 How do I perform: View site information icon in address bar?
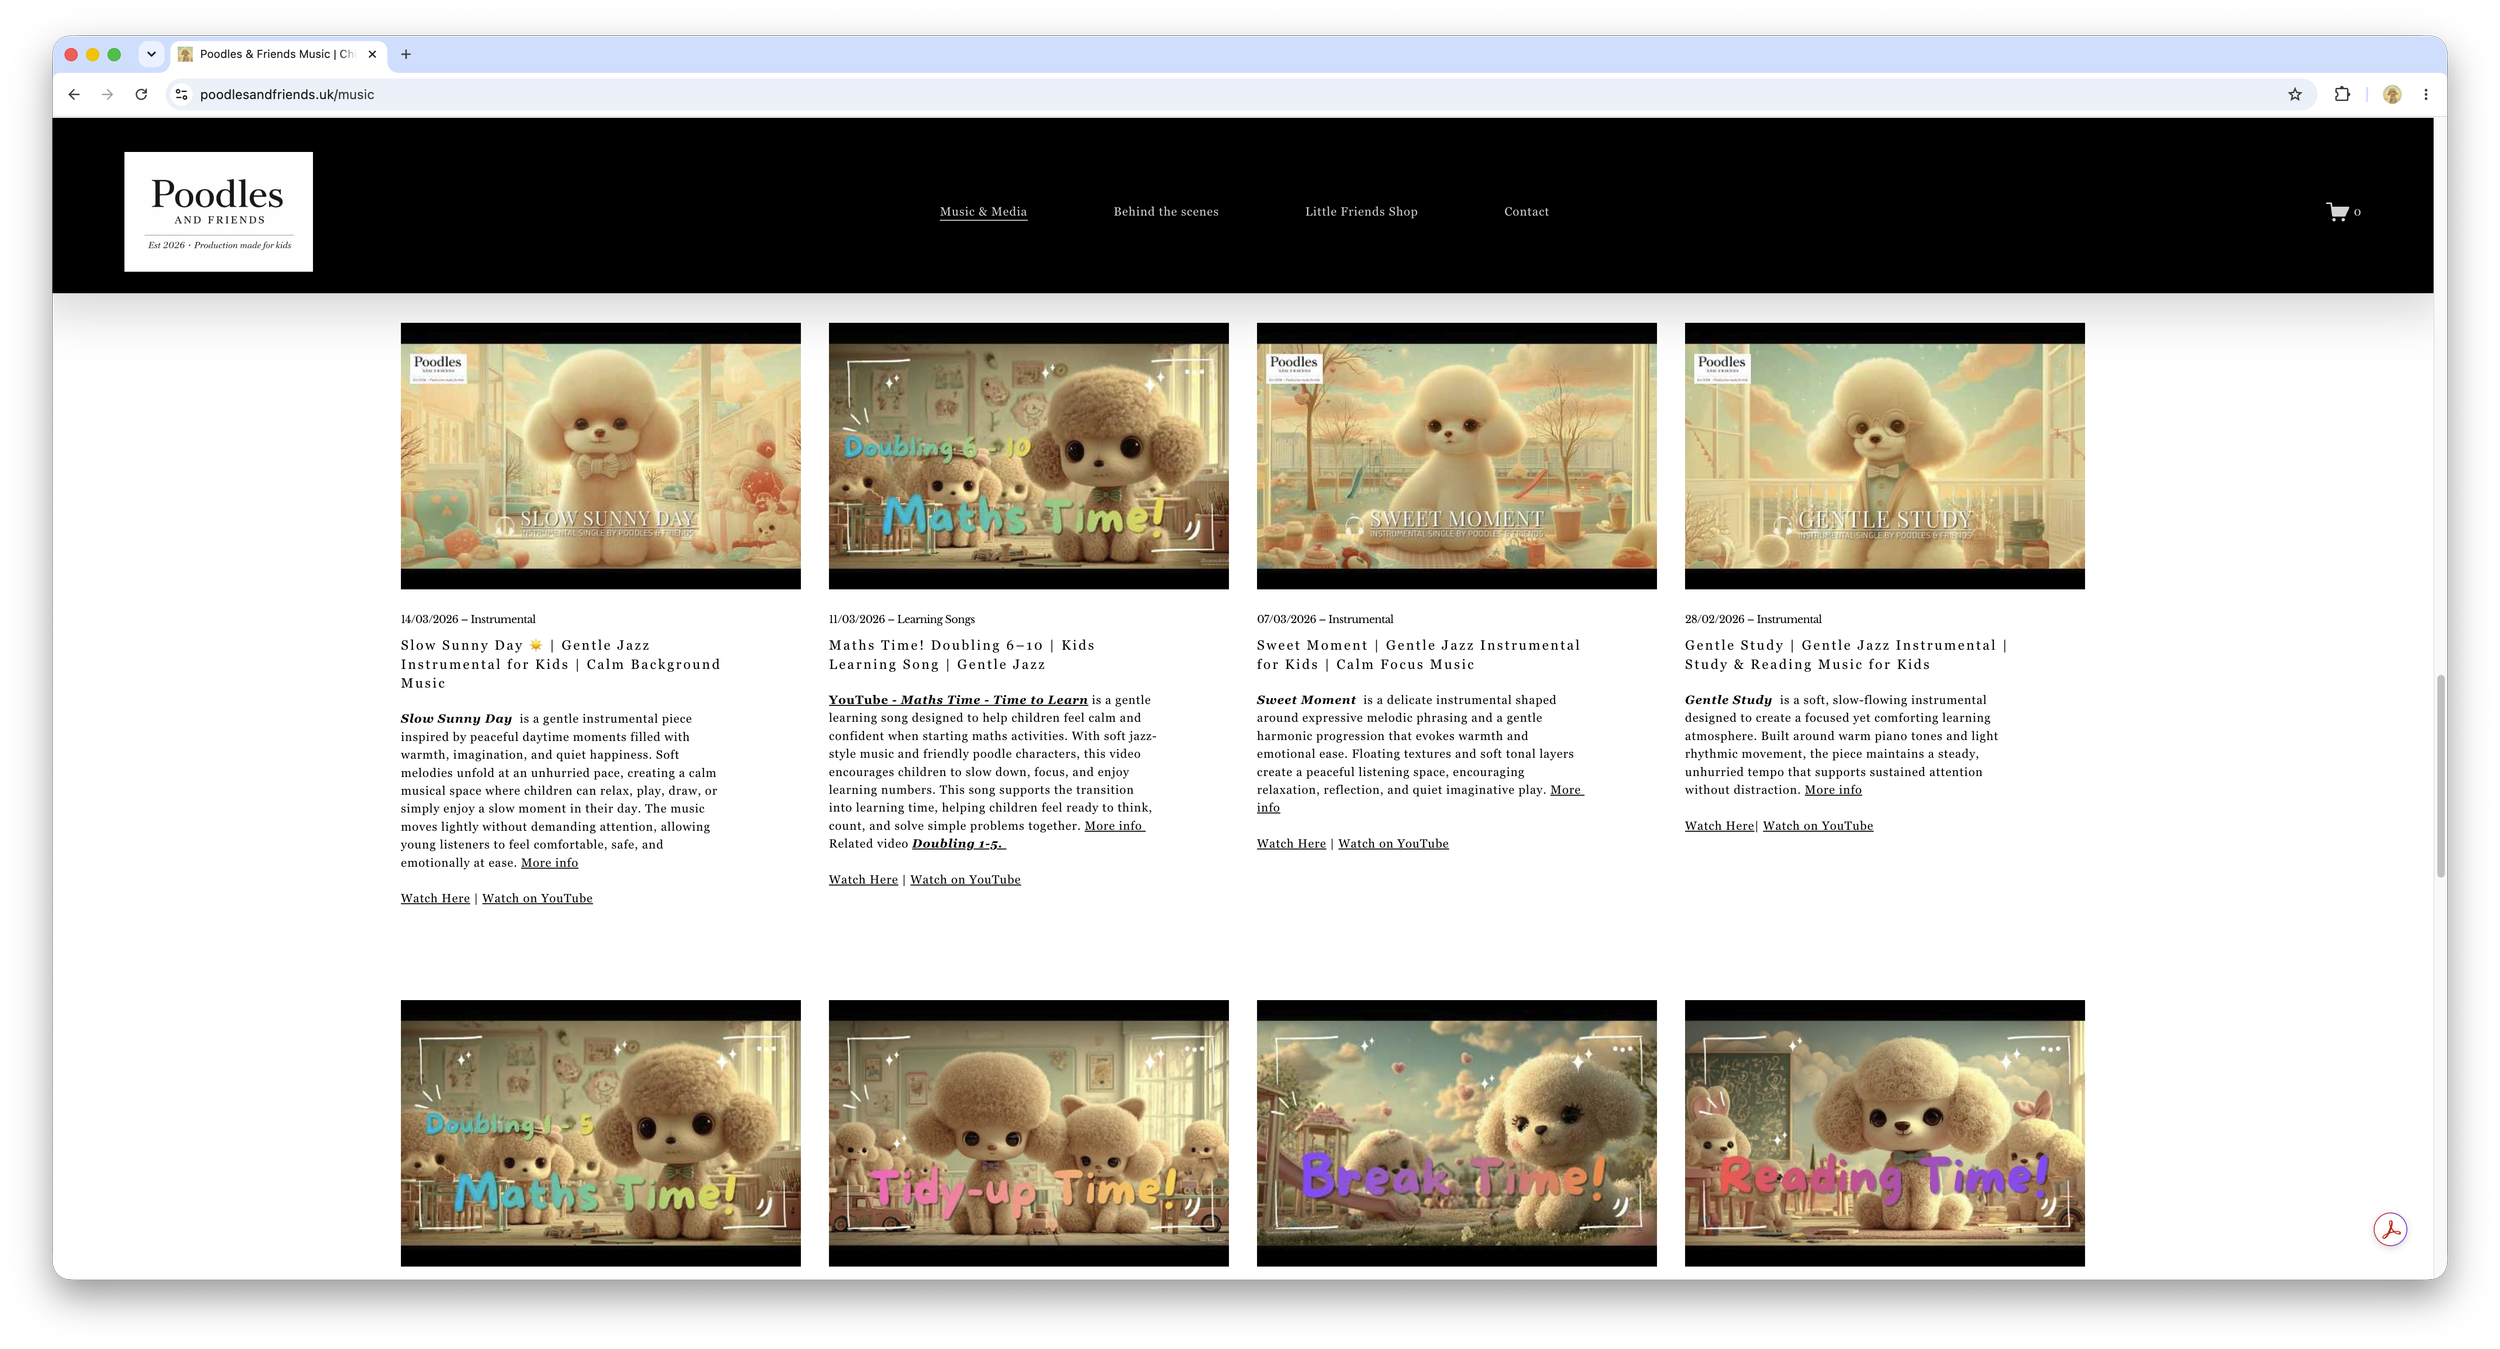tap(181, 94)
